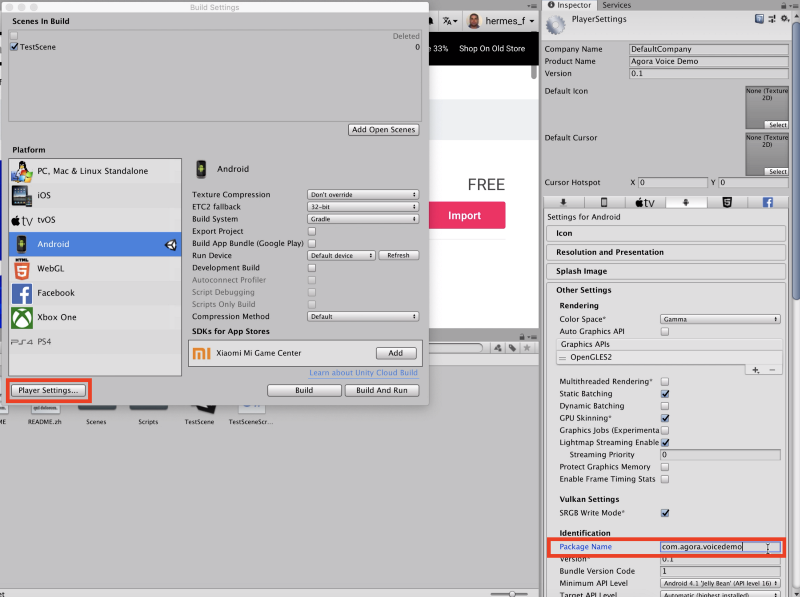
Task: Click the Package Name input field
Action: pos(720,547)
